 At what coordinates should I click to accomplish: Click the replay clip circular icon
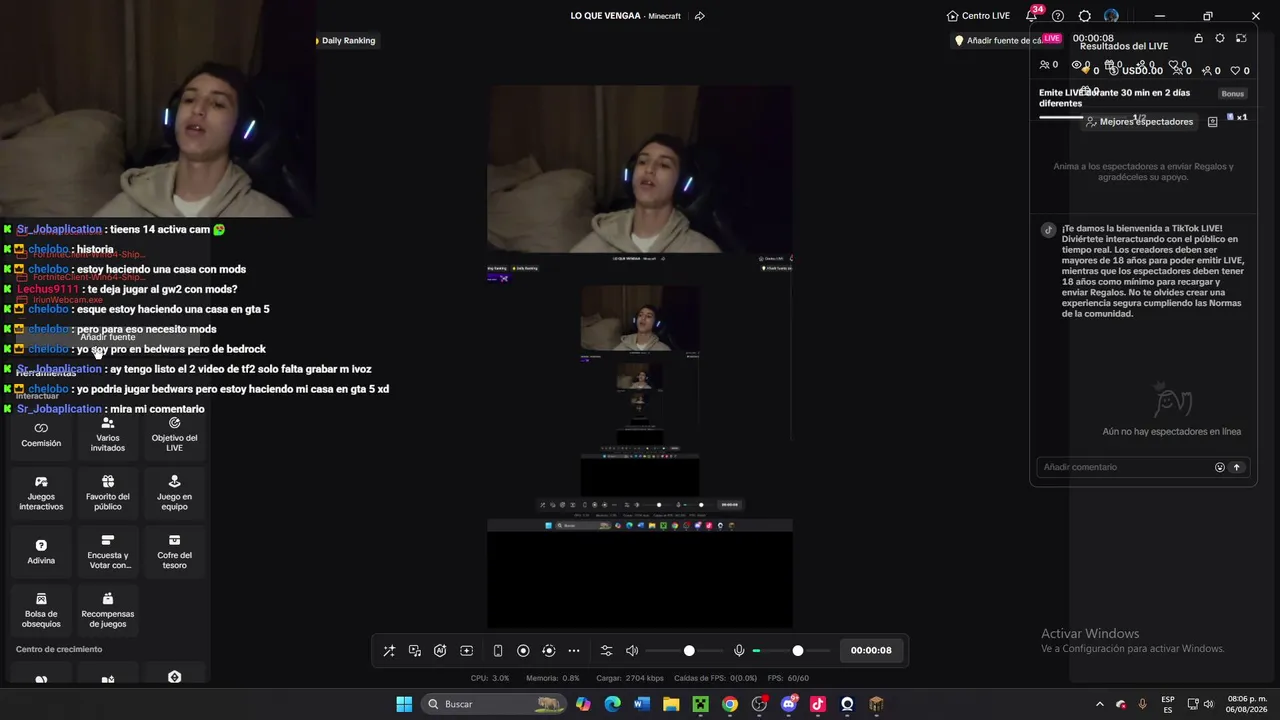(548, 651)
